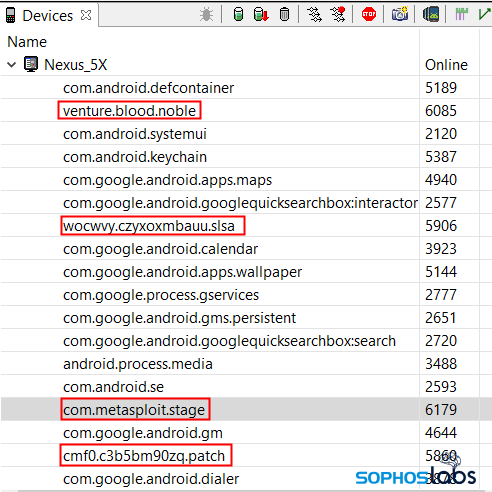Select the venture.blood.noble process
This screenshot has height=492, width=492.
pyautogui.click(x=129, y=111)
